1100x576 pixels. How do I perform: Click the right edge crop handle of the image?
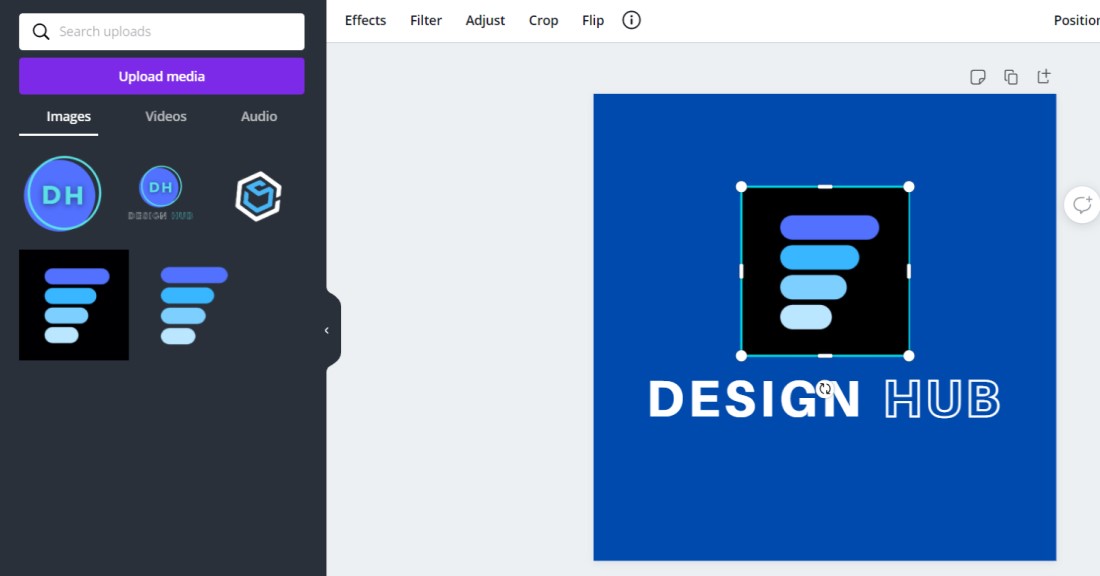pos(909,271)
